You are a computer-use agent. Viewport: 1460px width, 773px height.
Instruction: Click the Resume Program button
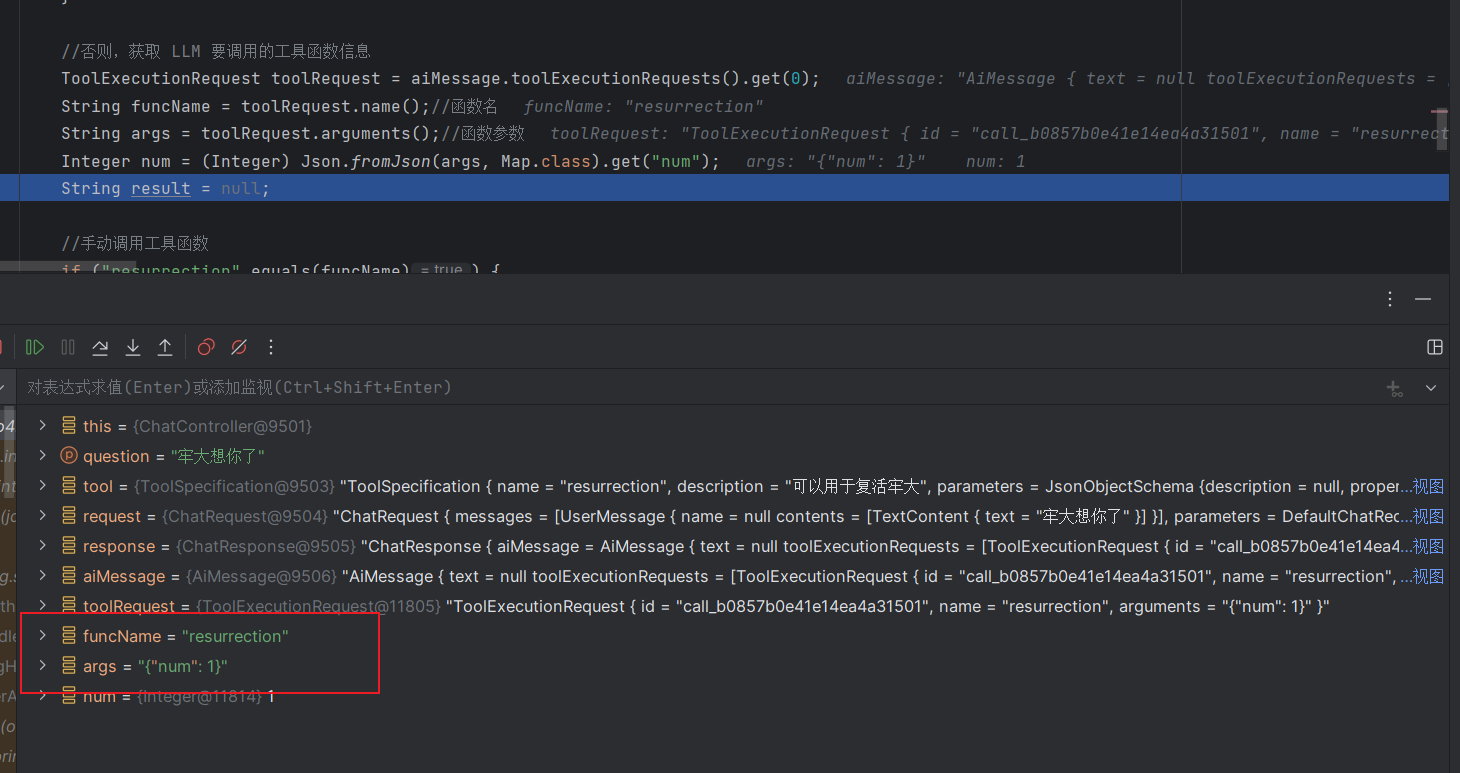[x=35, y=347]
